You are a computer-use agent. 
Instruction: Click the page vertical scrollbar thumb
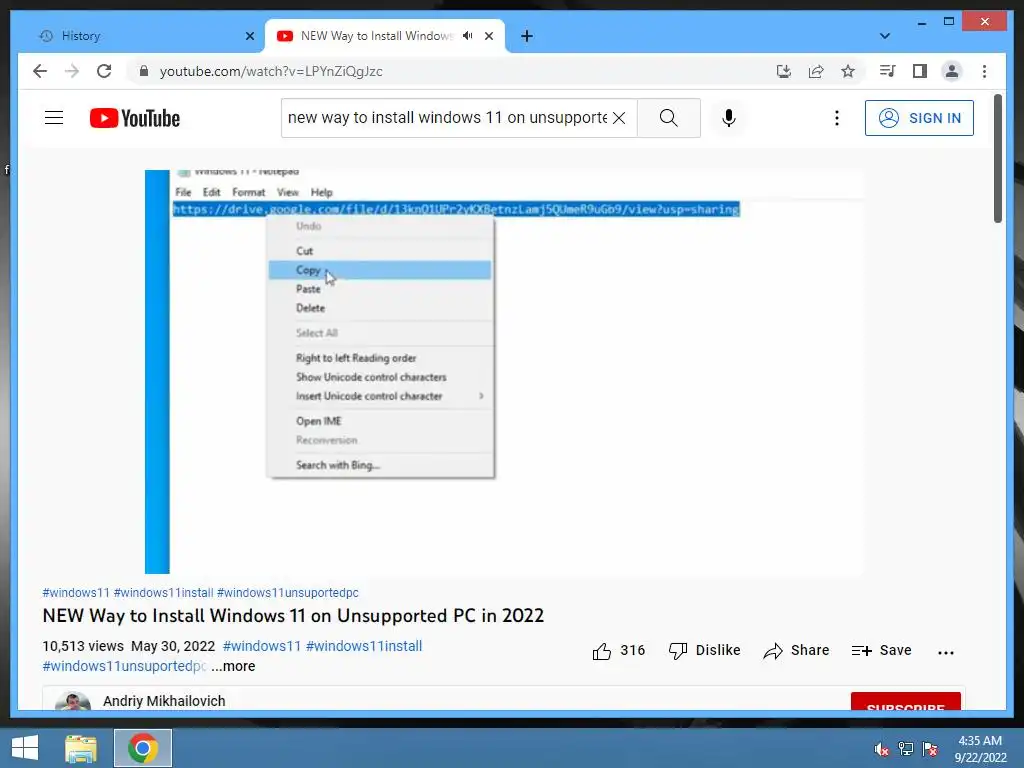click(997, 159)
